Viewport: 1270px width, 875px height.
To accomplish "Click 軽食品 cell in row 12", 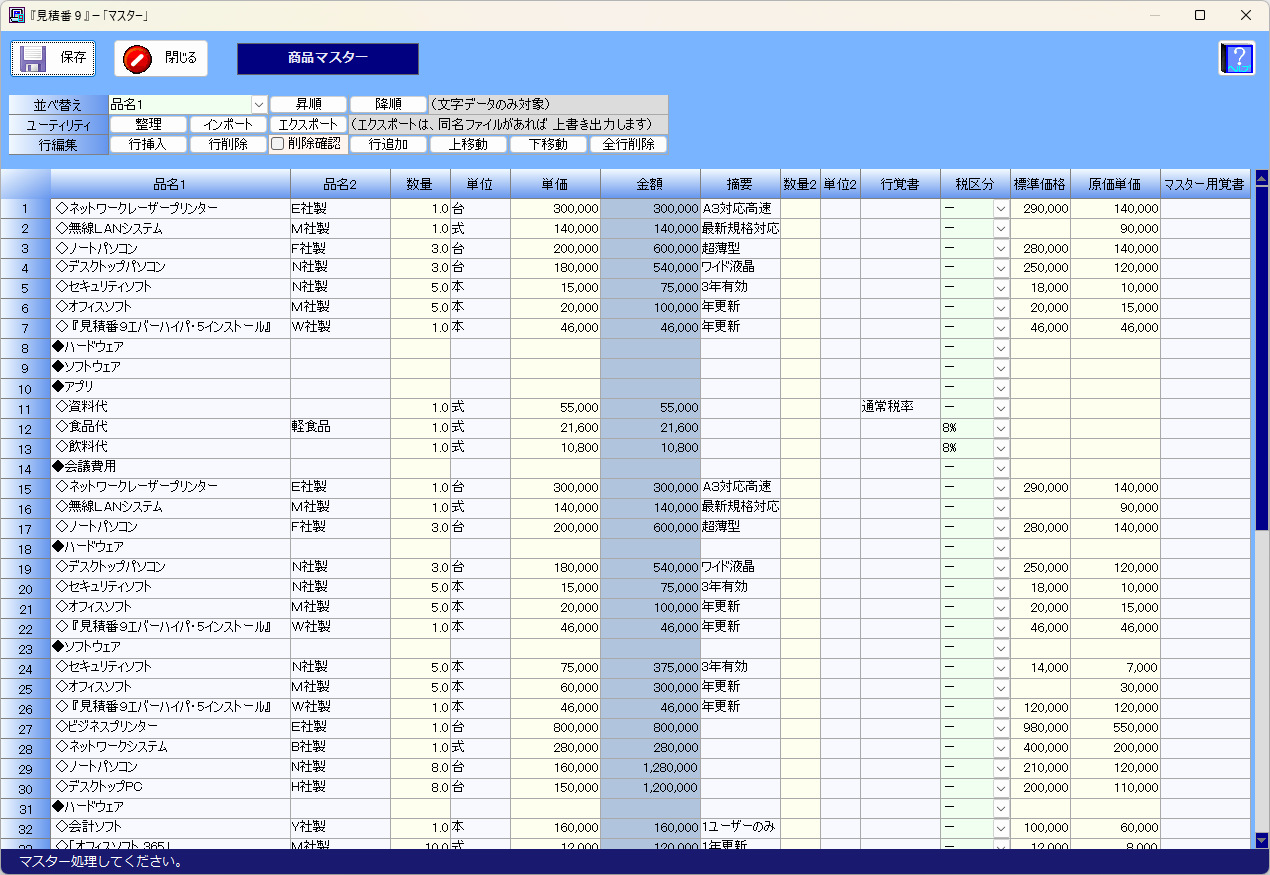I will pos(340,428).
